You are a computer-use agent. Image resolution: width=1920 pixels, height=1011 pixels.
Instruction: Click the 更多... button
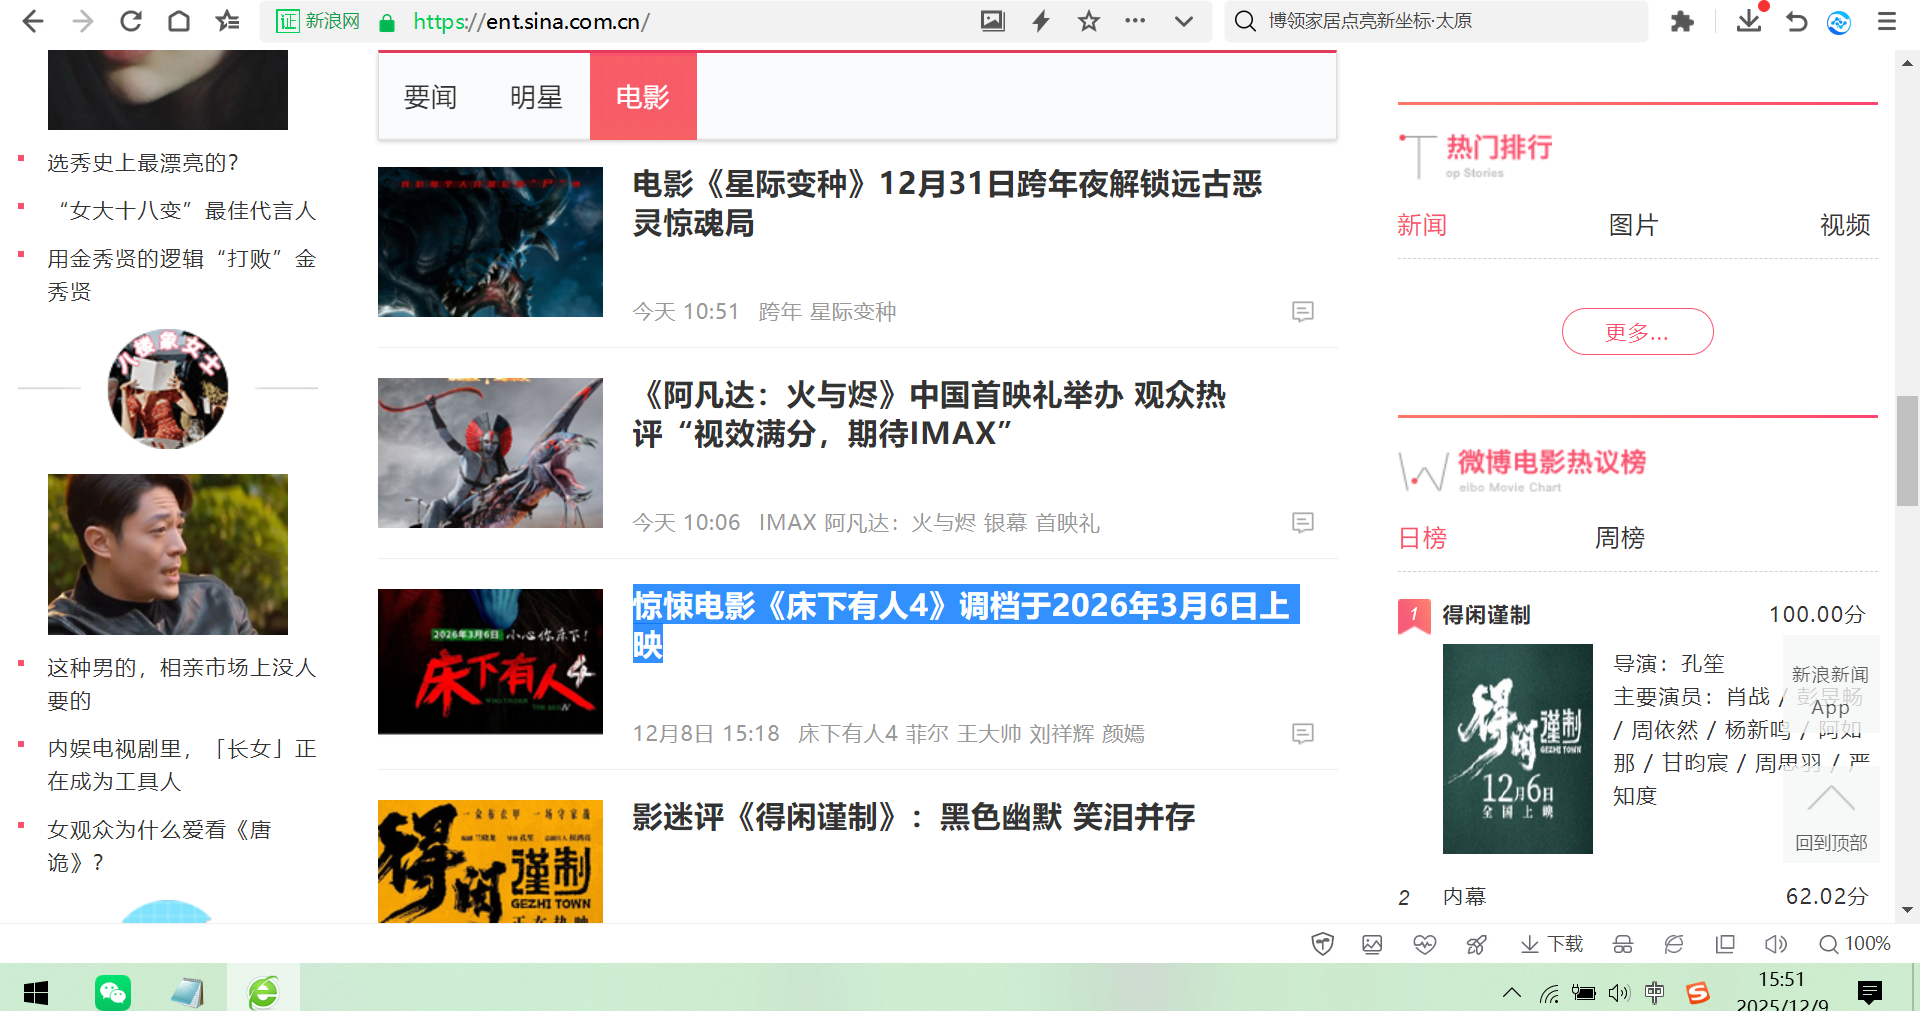click(1637, 332)
